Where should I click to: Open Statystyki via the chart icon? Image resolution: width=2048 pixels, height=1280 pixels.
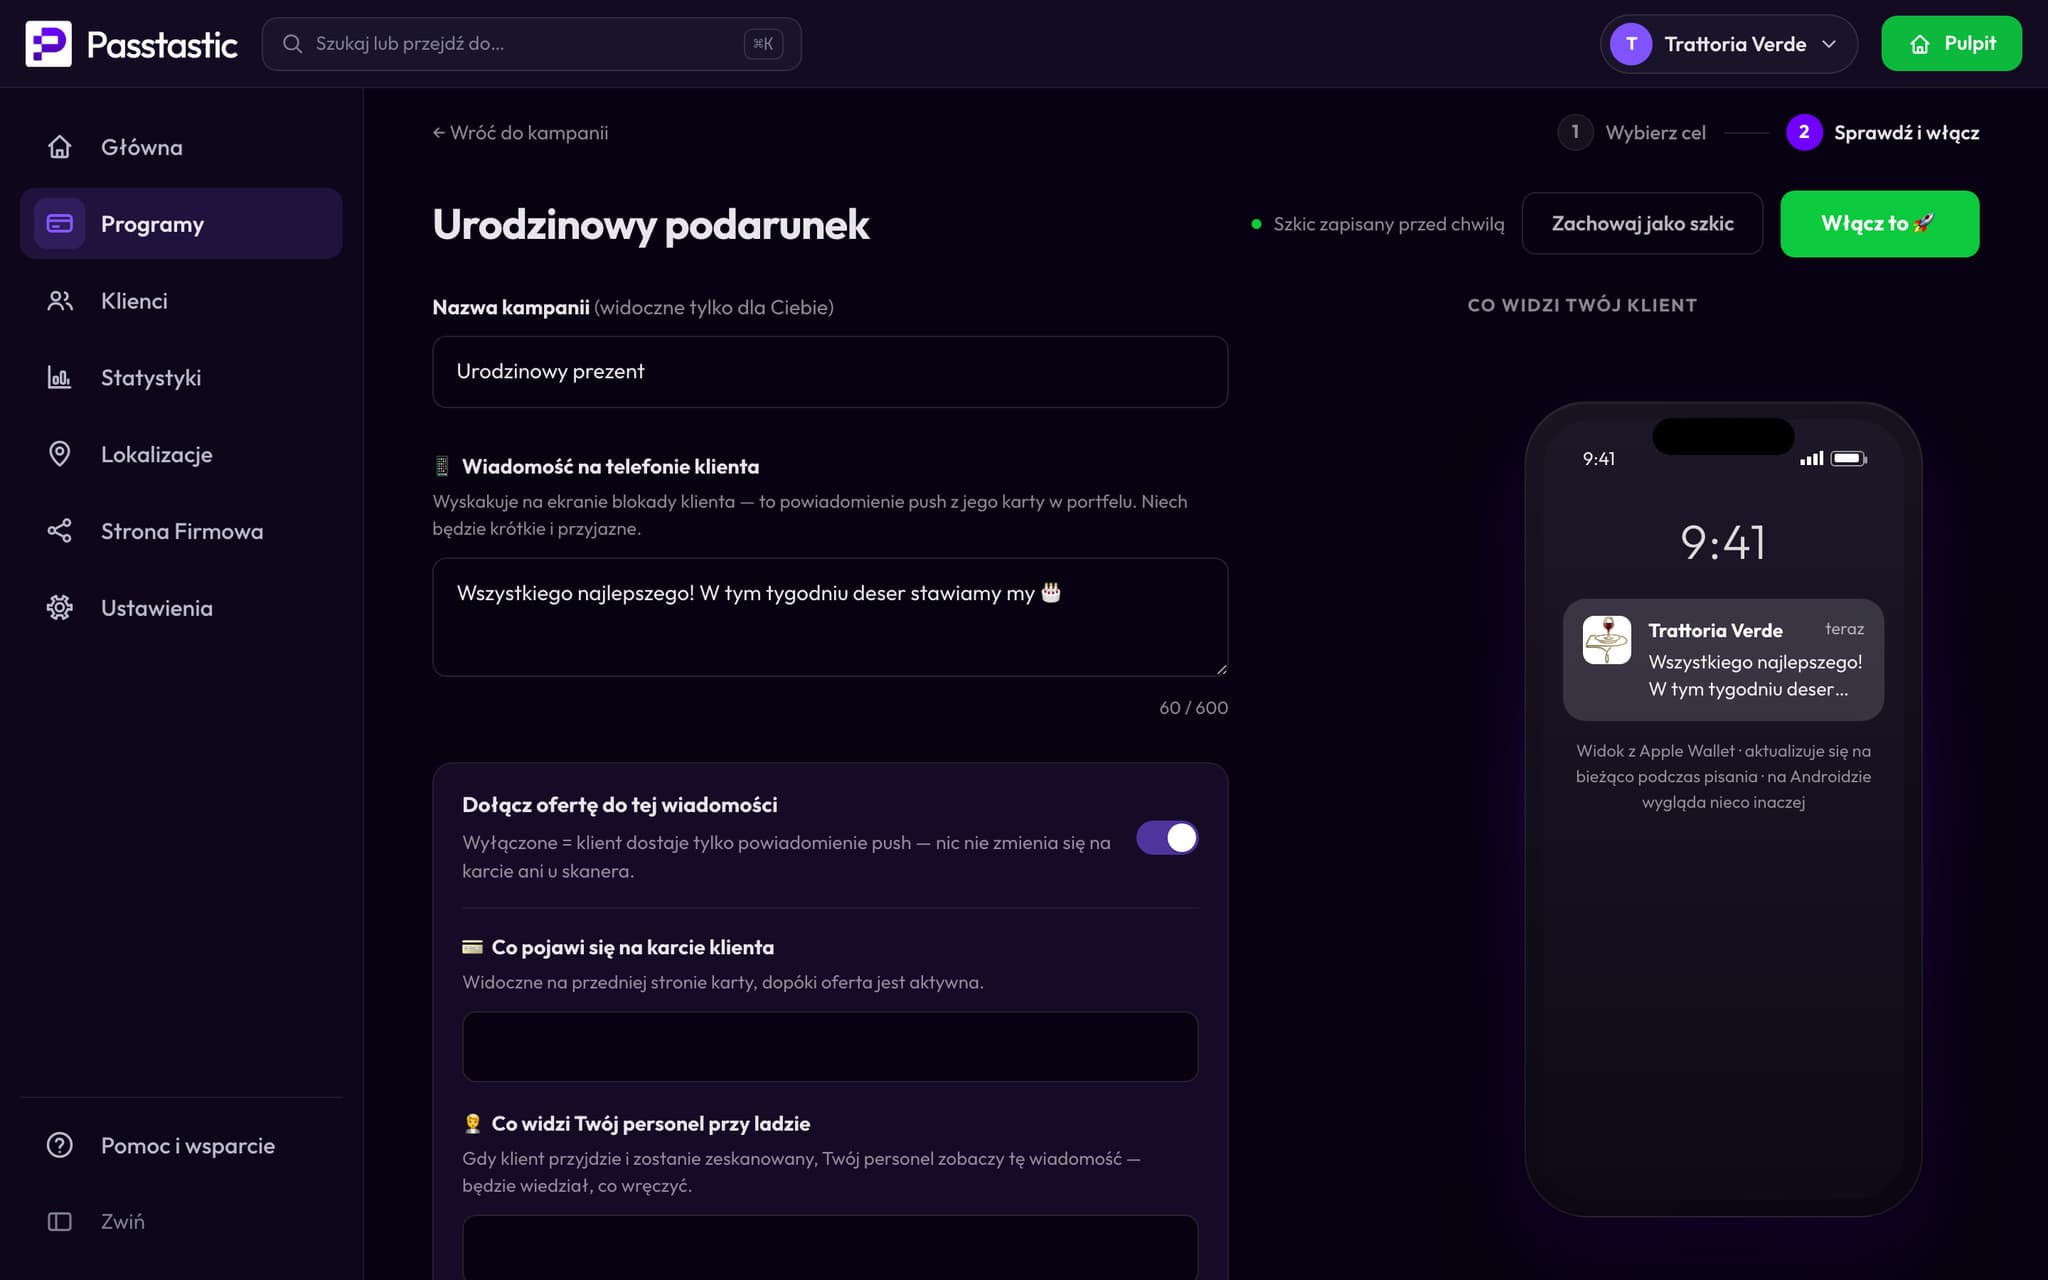pos(60,378)
